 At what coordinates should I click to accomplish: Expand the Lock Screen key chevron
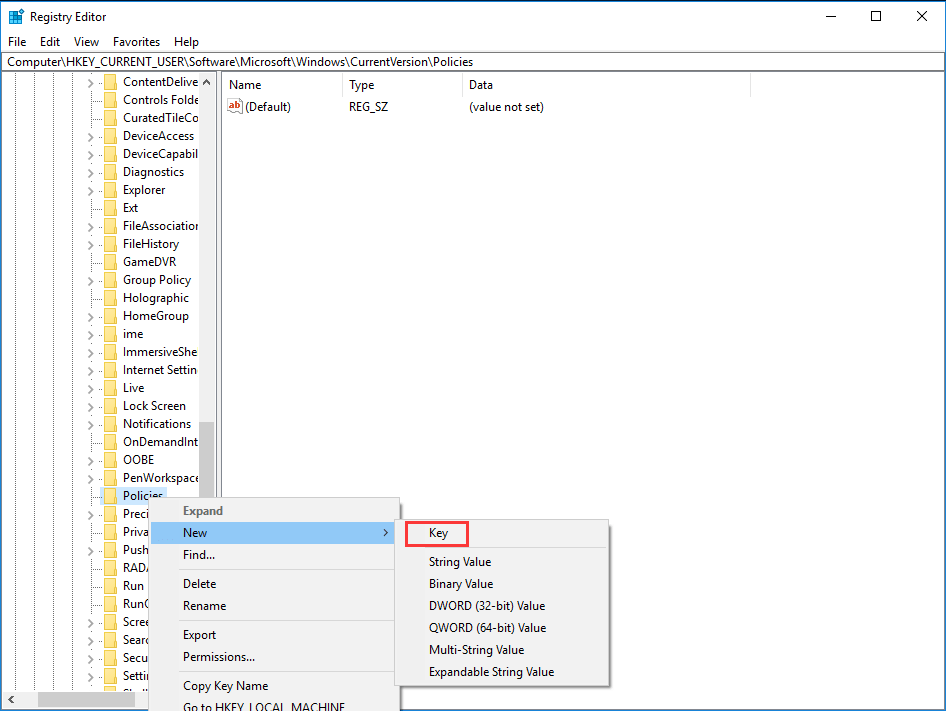90,407
